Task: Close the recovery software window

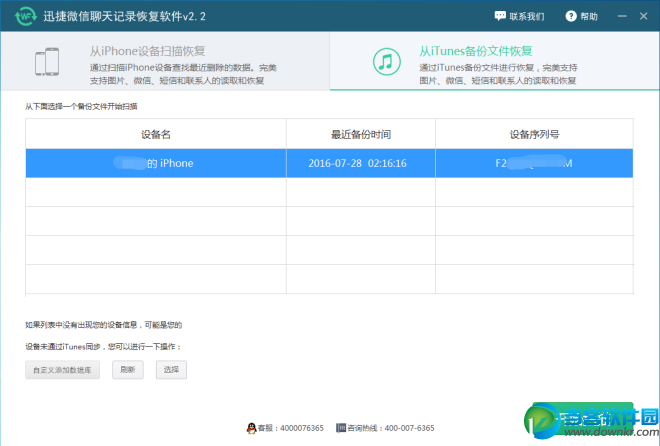Action: 644,16
